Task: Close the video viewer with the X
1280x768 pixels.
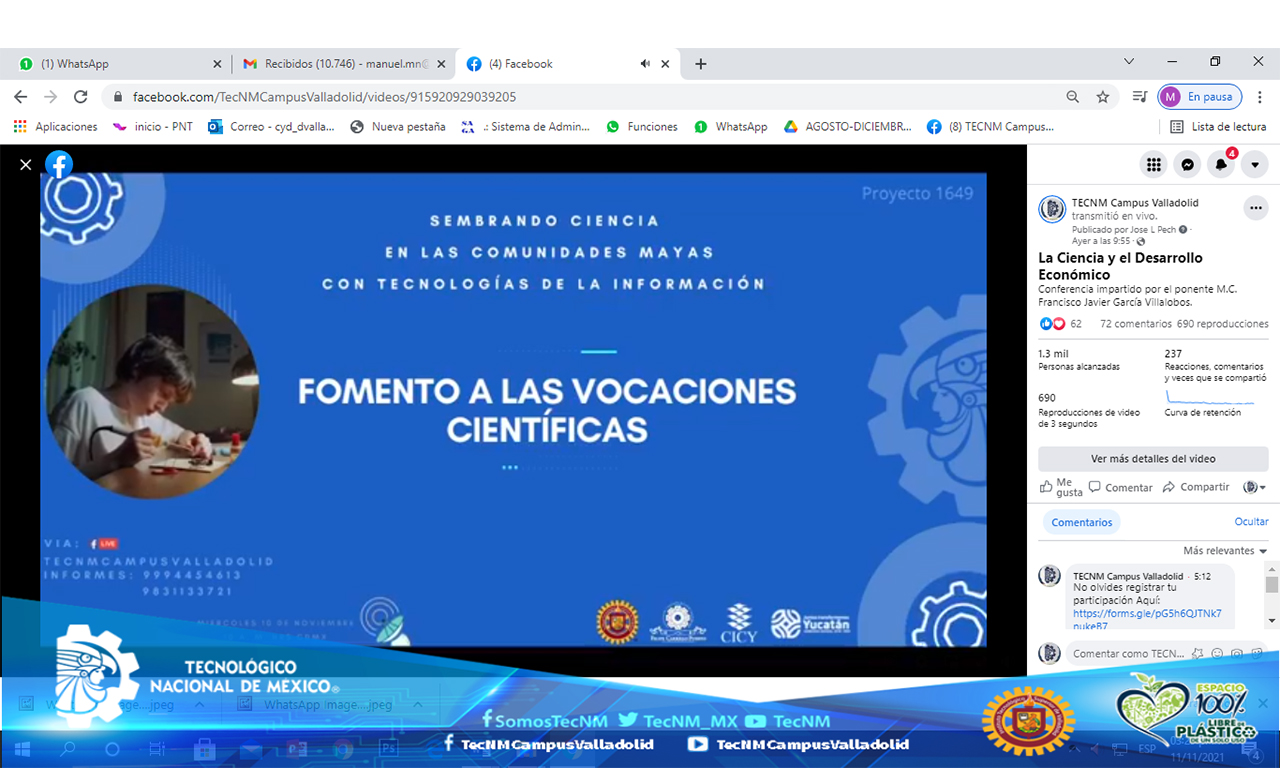Action: (x=26, y=165)
